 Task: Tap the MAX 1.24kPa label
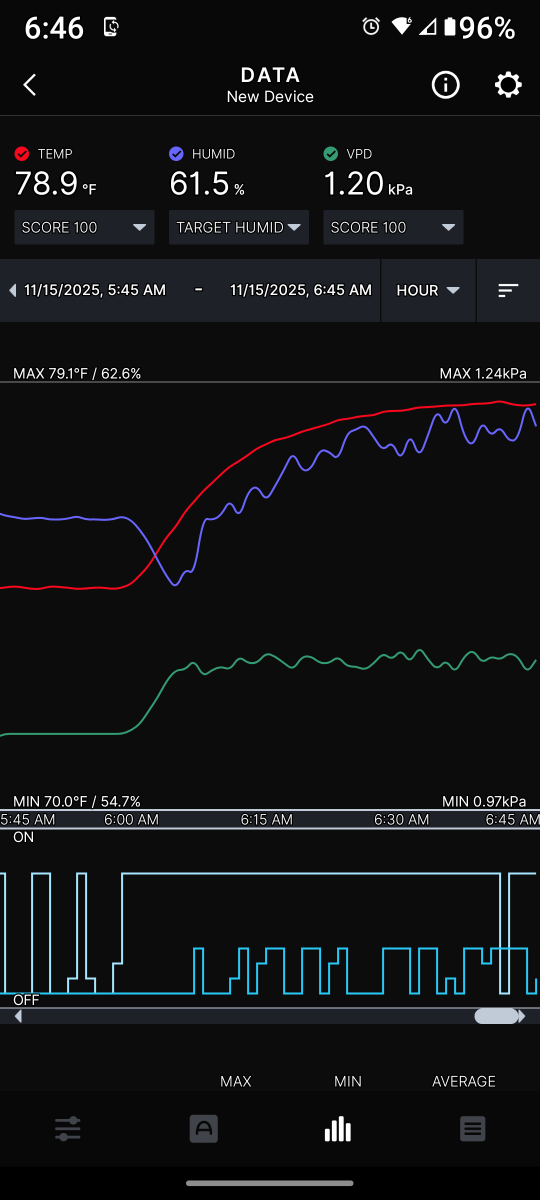pos(483,374)
